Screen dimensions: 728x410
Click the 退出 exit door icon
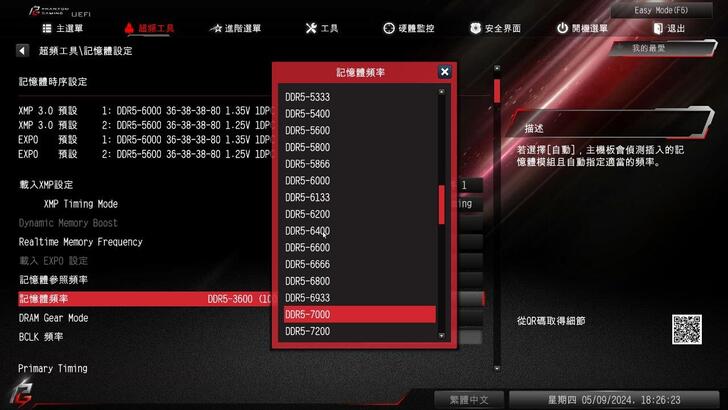[658, 28]
